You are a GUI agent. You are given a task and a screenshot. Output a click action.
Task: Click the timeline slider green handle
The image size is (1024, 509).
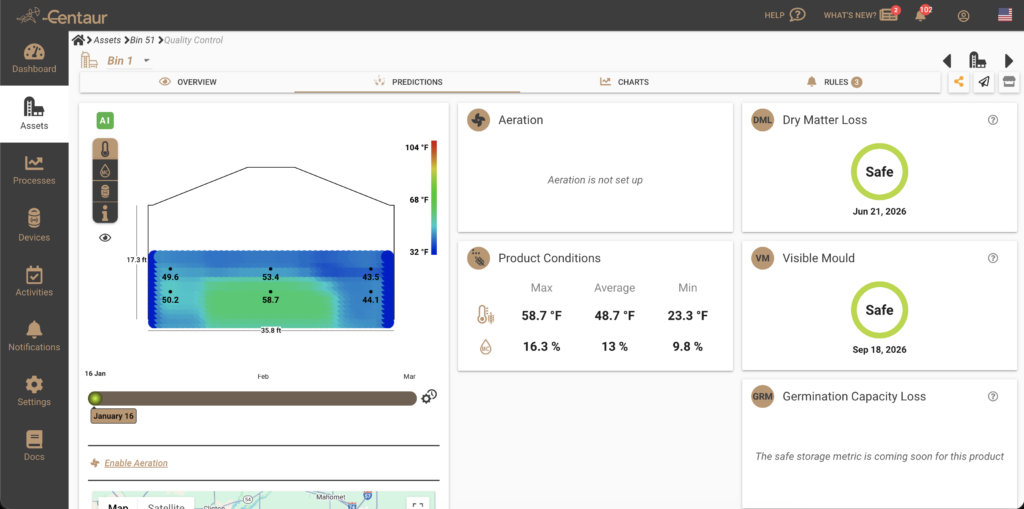click(x=95, y=398)
